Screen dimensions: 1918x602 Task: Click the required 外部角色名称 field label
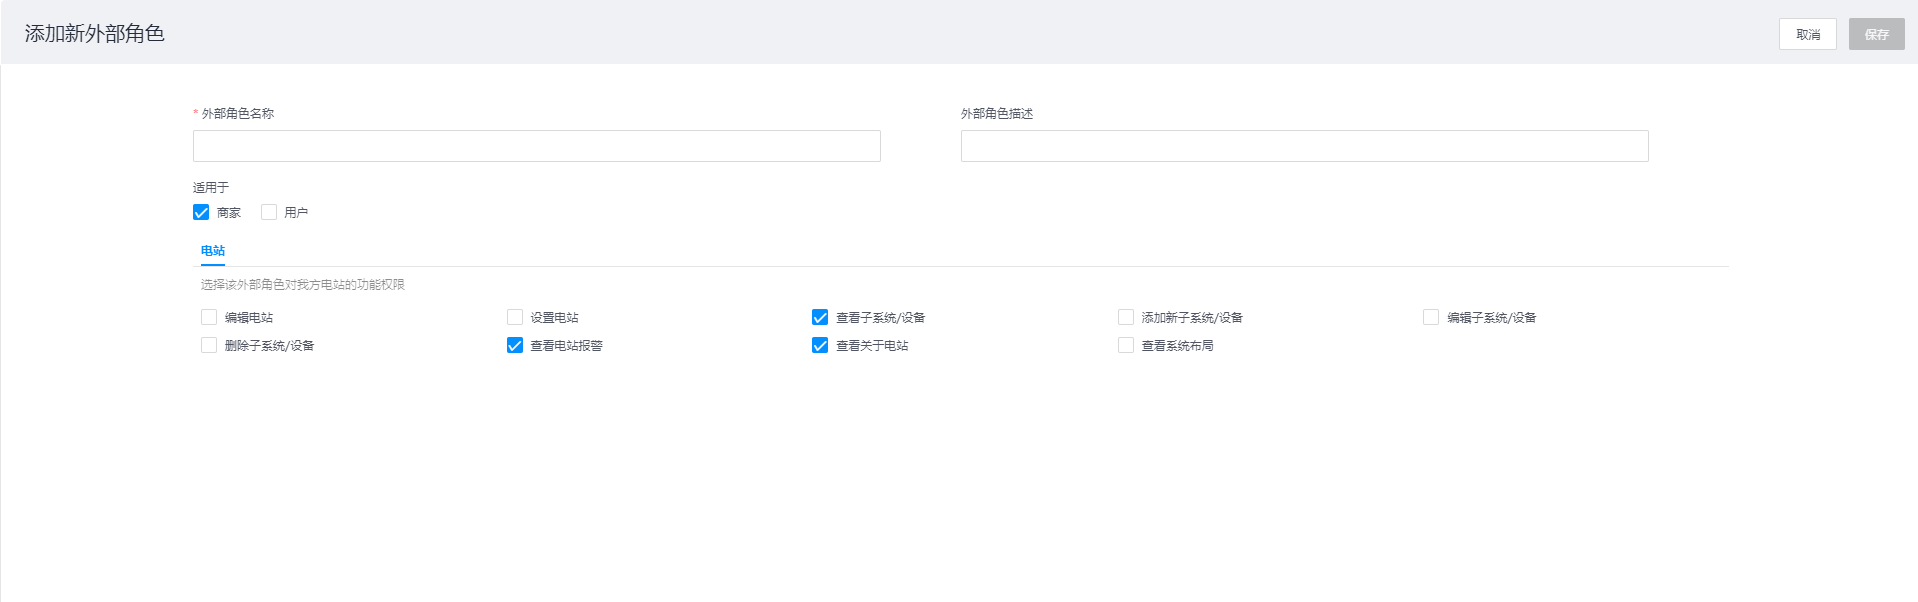237,114
